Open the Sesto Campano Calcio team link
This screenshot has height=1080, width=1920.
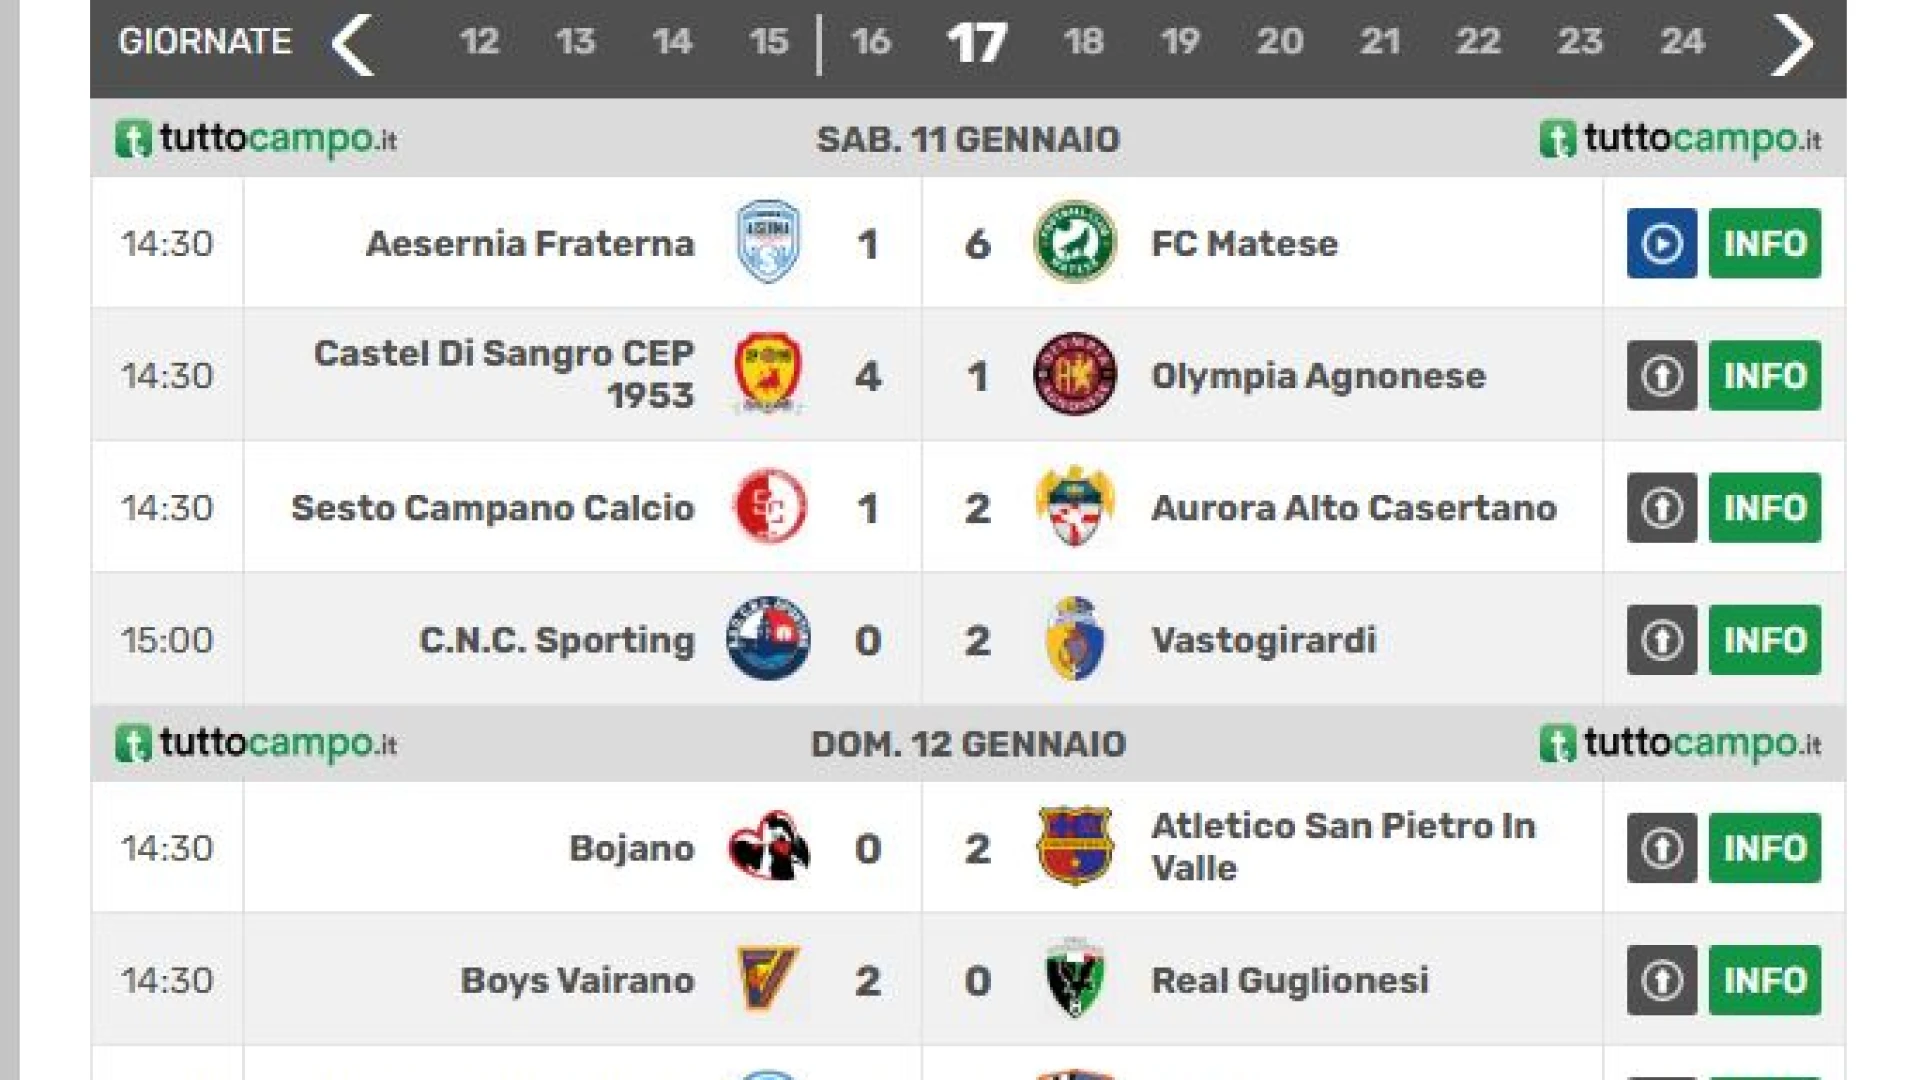tap(492, 508)
